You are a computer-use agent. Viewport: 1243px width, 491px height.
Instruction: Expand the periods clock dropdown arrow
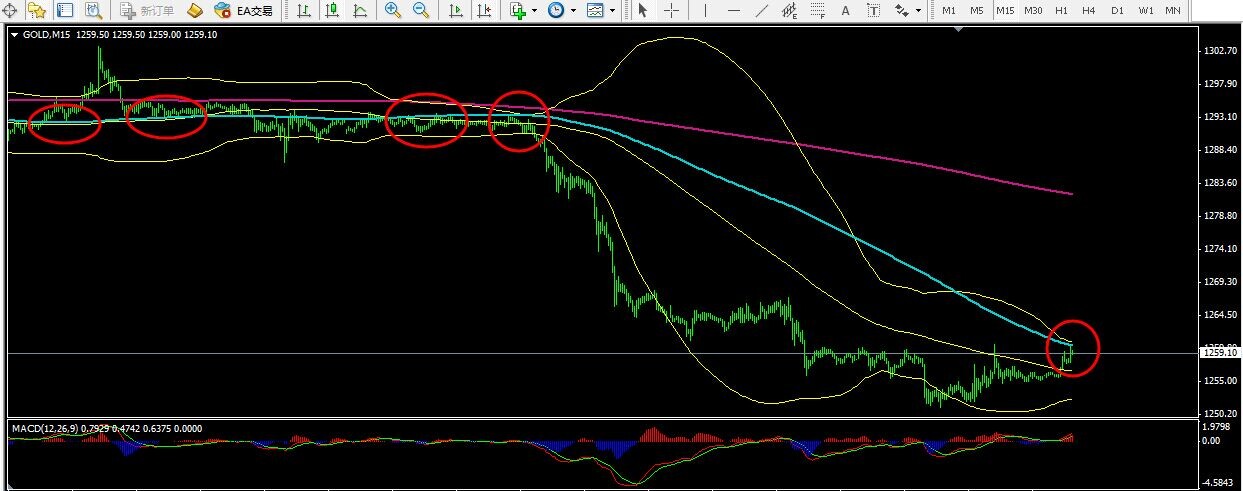click(573, 11)
